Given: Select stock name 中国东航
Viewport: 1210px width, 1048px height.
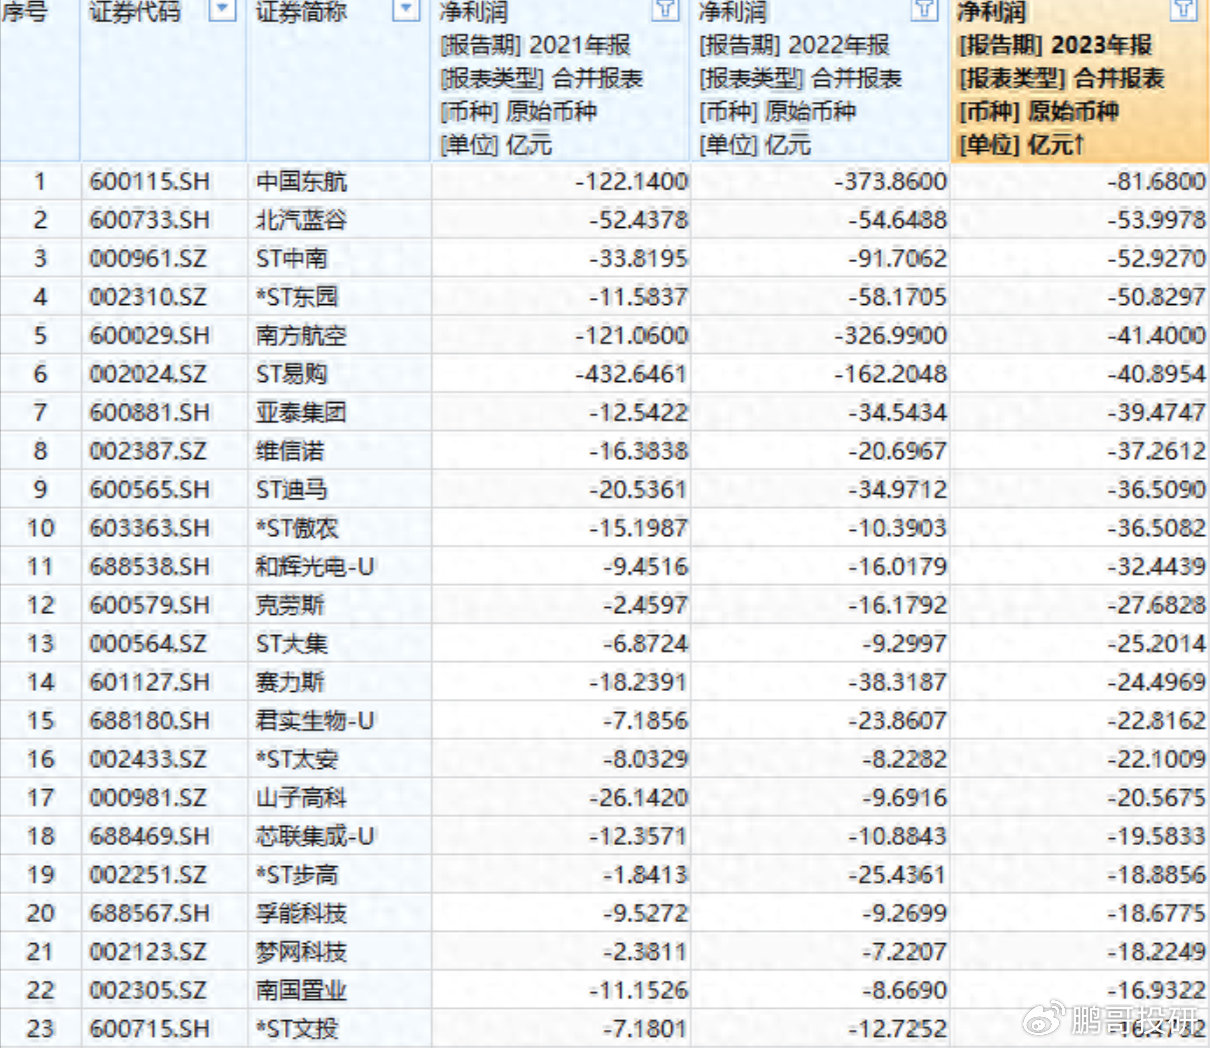Looking at the screenshot, I should [x=301, y=182].
